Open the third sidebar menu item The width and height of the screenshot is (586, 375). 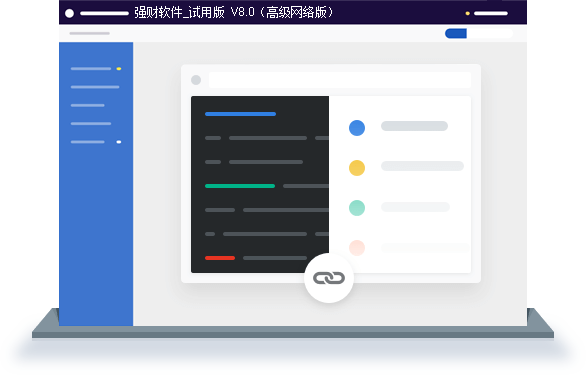click(x=87, y=105)
